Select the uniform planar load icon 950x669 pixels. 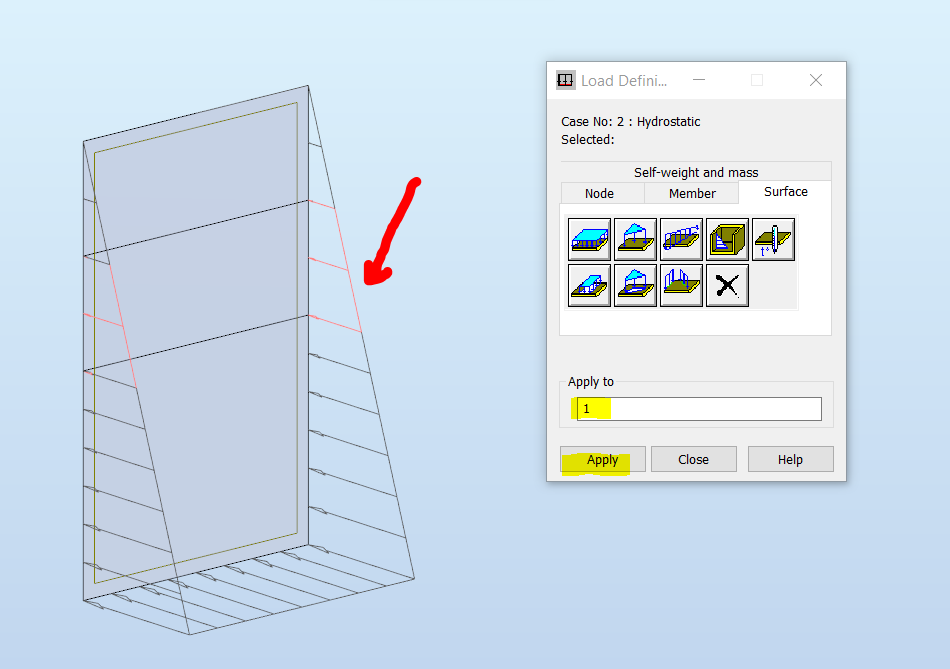(590, 239)
